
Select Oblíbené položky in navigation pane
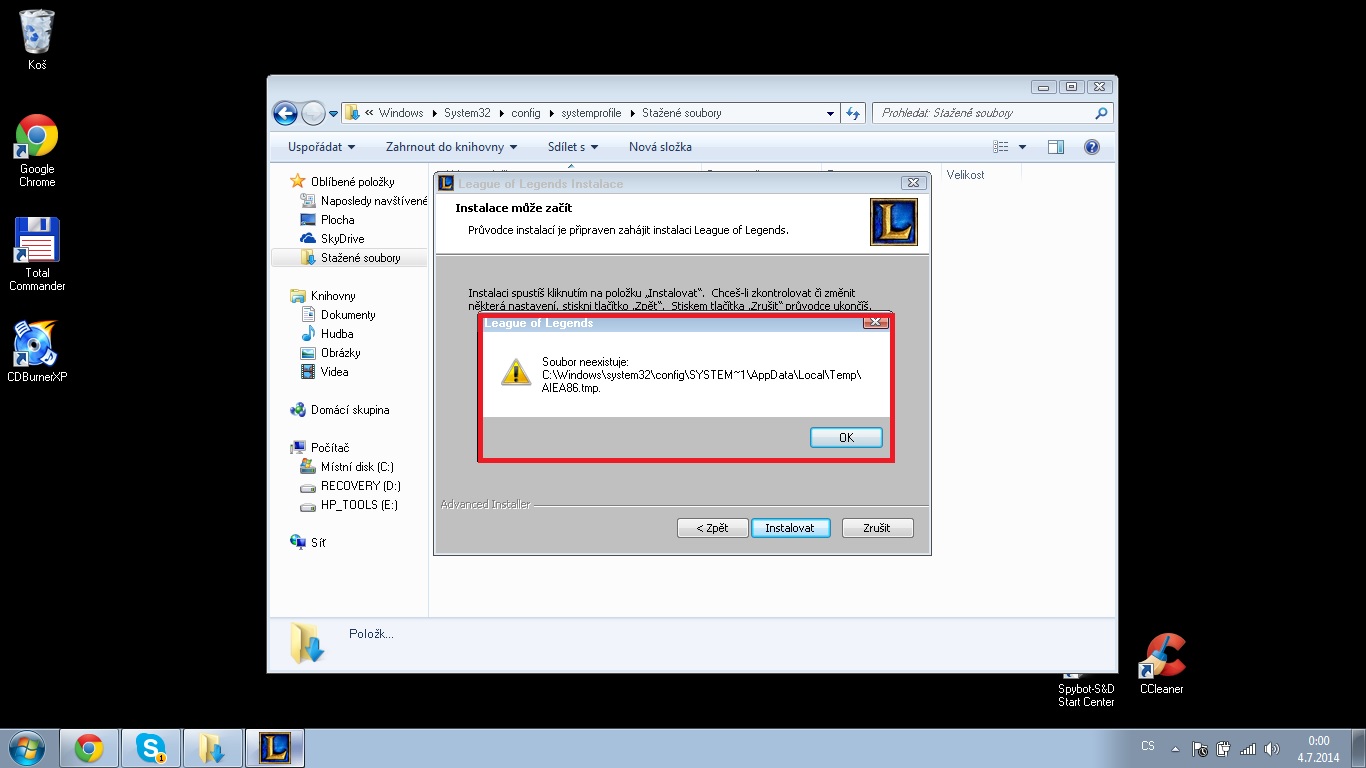[352, 182]
